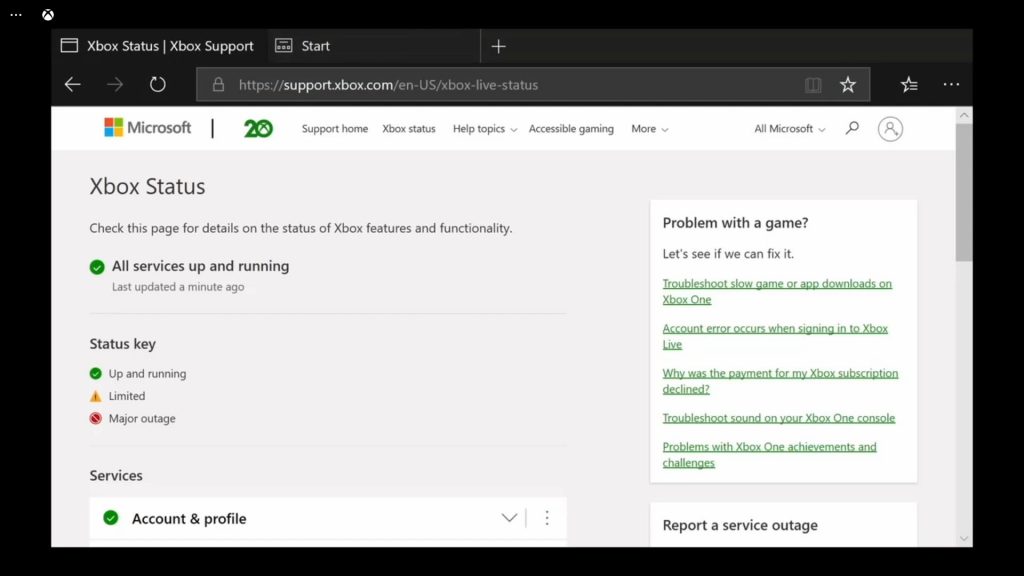Add this page to favorites with the star
The image size is (1024, 576).
pyautogui.click(x=848, y=84)
